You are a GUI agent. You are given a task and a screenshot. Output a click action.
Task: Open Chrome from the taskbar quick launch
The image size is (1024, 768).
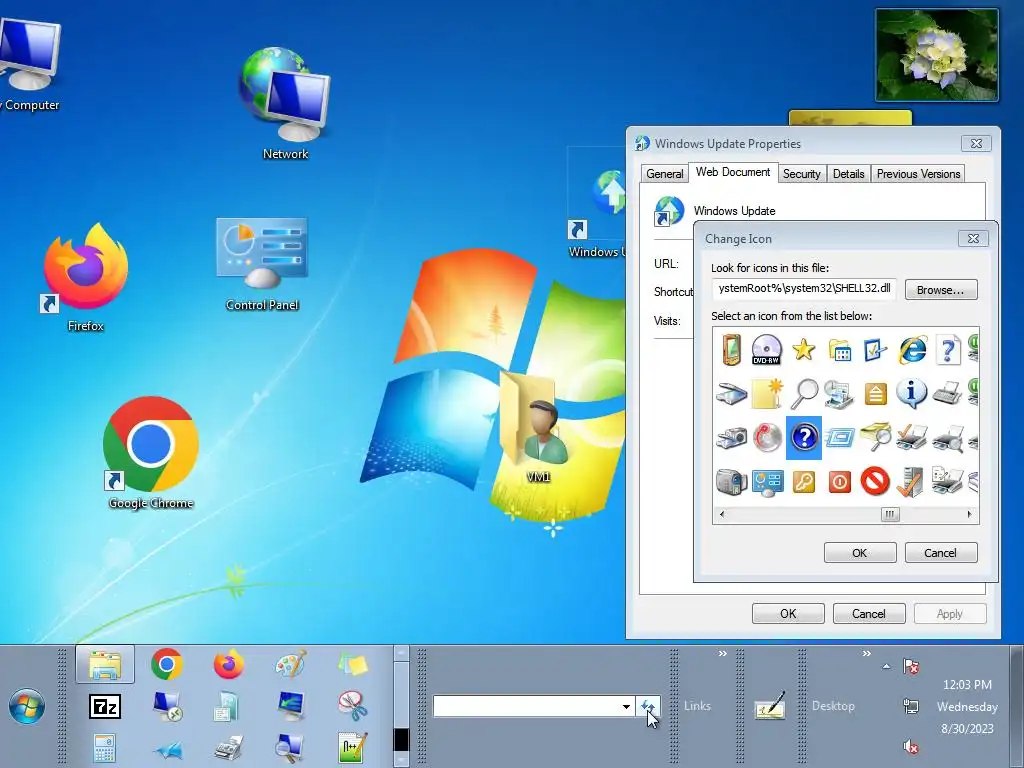click(x=167, y=665)
